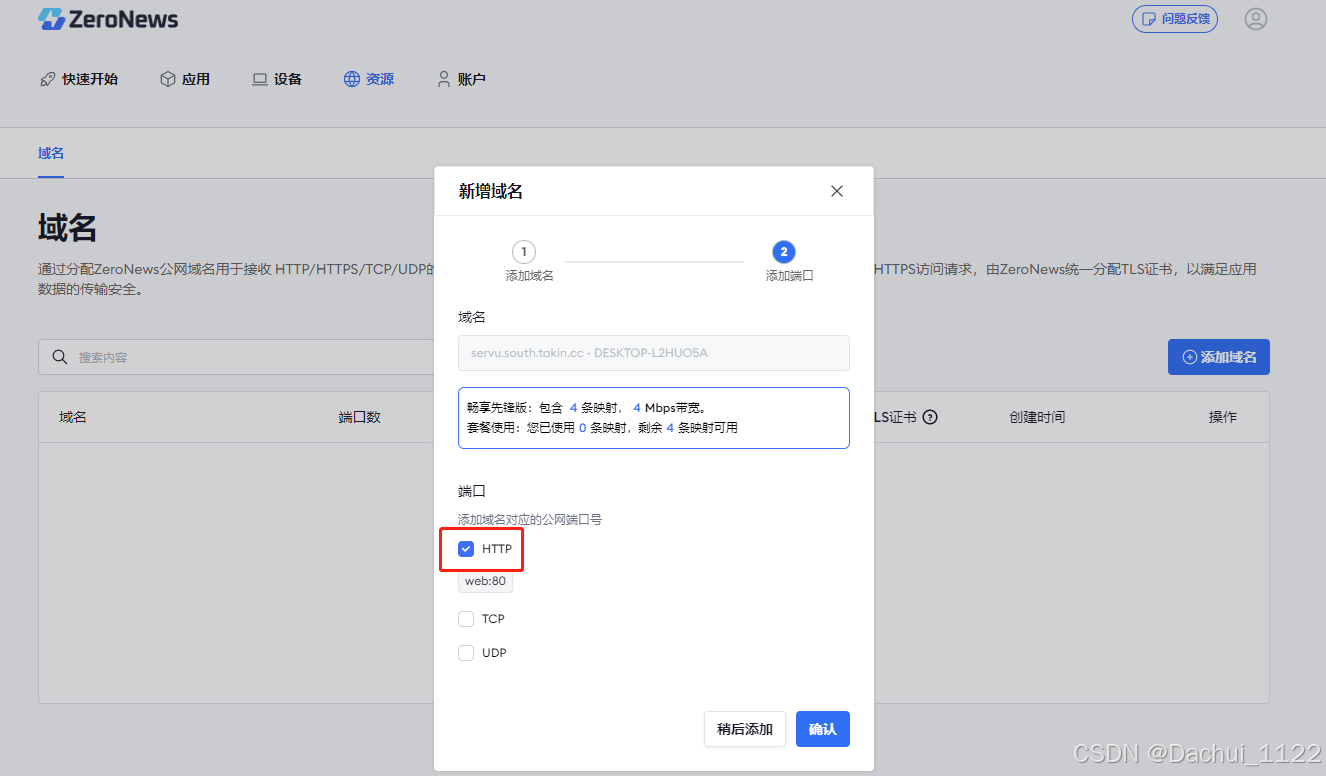
Task: Open the 快速开始 menu
Action: 79,79
